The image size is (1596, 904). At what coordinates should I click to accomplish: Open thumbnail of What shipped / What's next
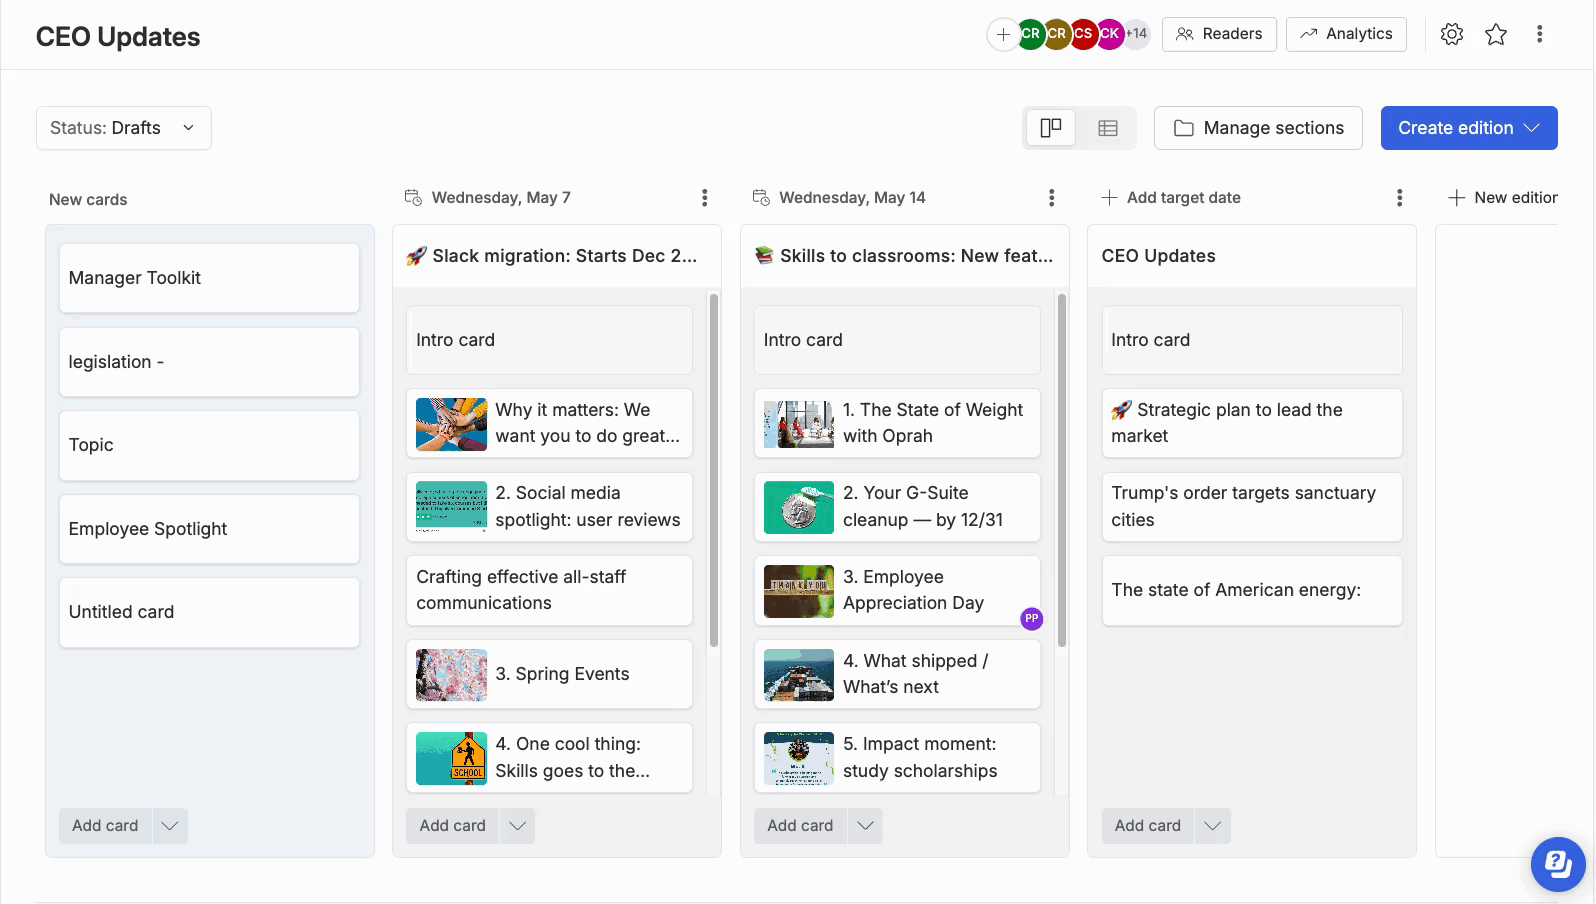pyautogui.click(x=799, y=675)
